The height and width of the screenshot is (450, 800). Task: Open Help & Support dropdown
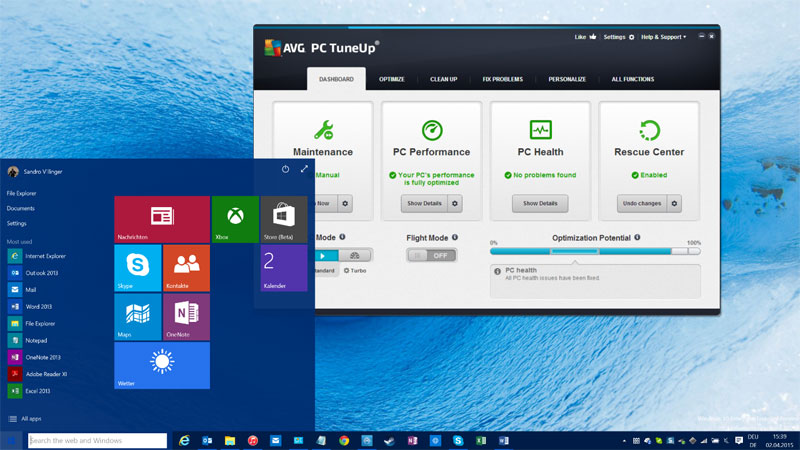click(663, 37)
